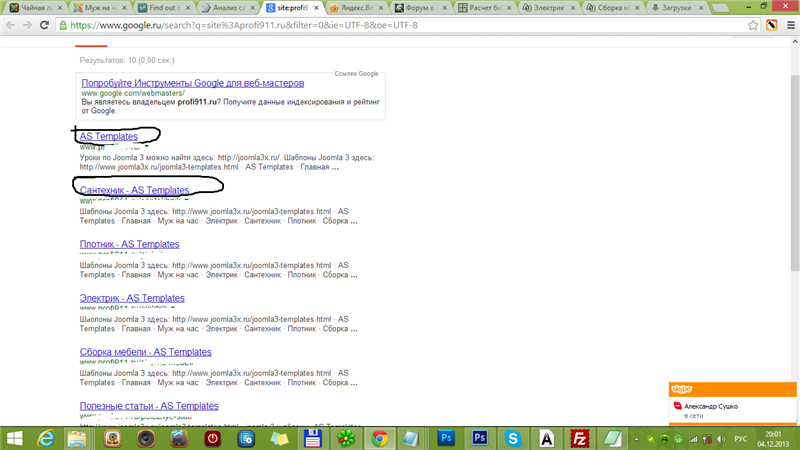The height and width of the screenshot is (450, 800).
Task: Reload the current Google results page
Action: point(44,25)
